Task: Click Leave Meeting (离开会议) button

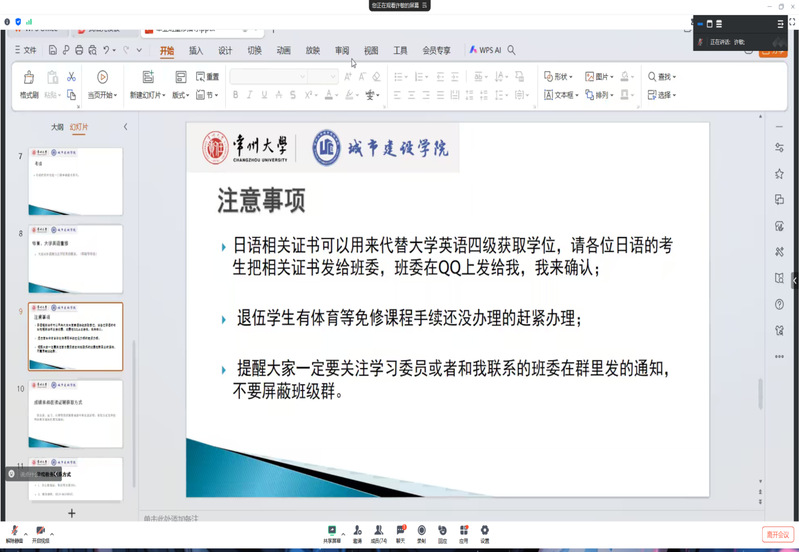Action: (x=777, y=534)
